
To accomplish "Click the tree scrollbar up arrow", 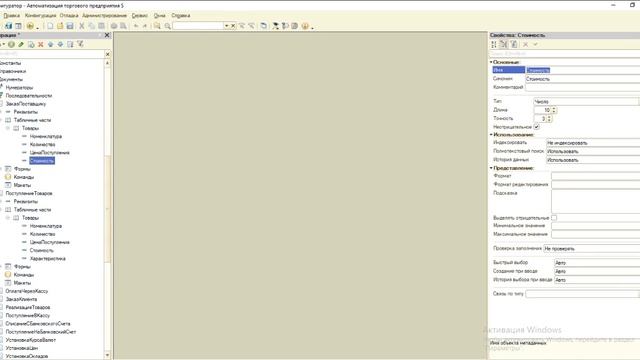I will coord(107,63).
